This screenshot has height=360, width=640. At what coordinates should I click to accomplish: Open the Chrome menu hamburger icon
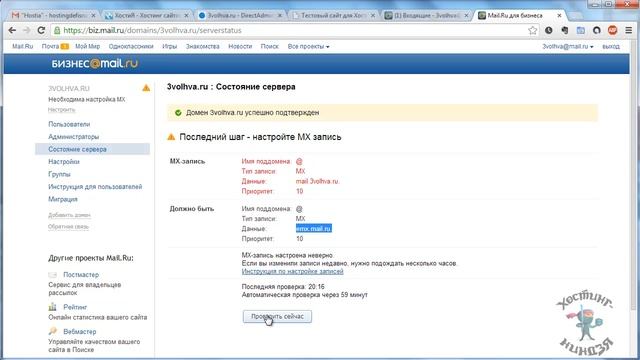[629, 30]
